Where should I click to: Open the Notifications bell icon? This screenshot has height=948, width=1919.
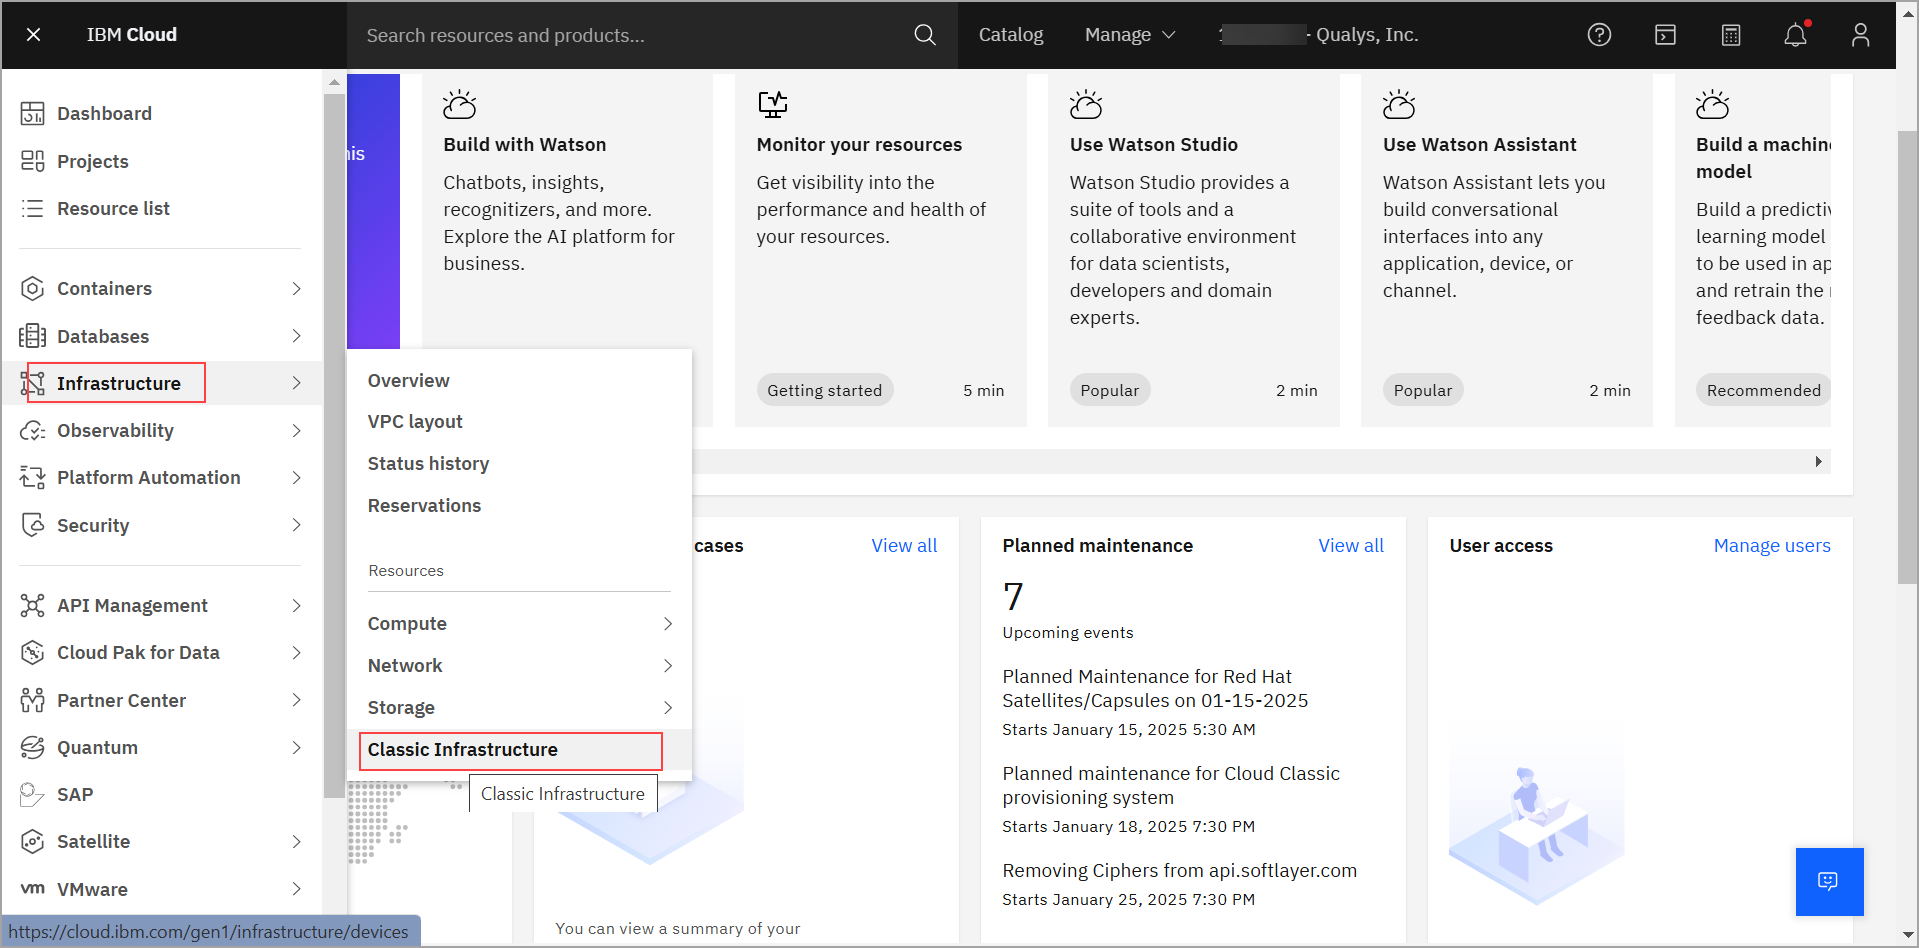point(1796,35)
